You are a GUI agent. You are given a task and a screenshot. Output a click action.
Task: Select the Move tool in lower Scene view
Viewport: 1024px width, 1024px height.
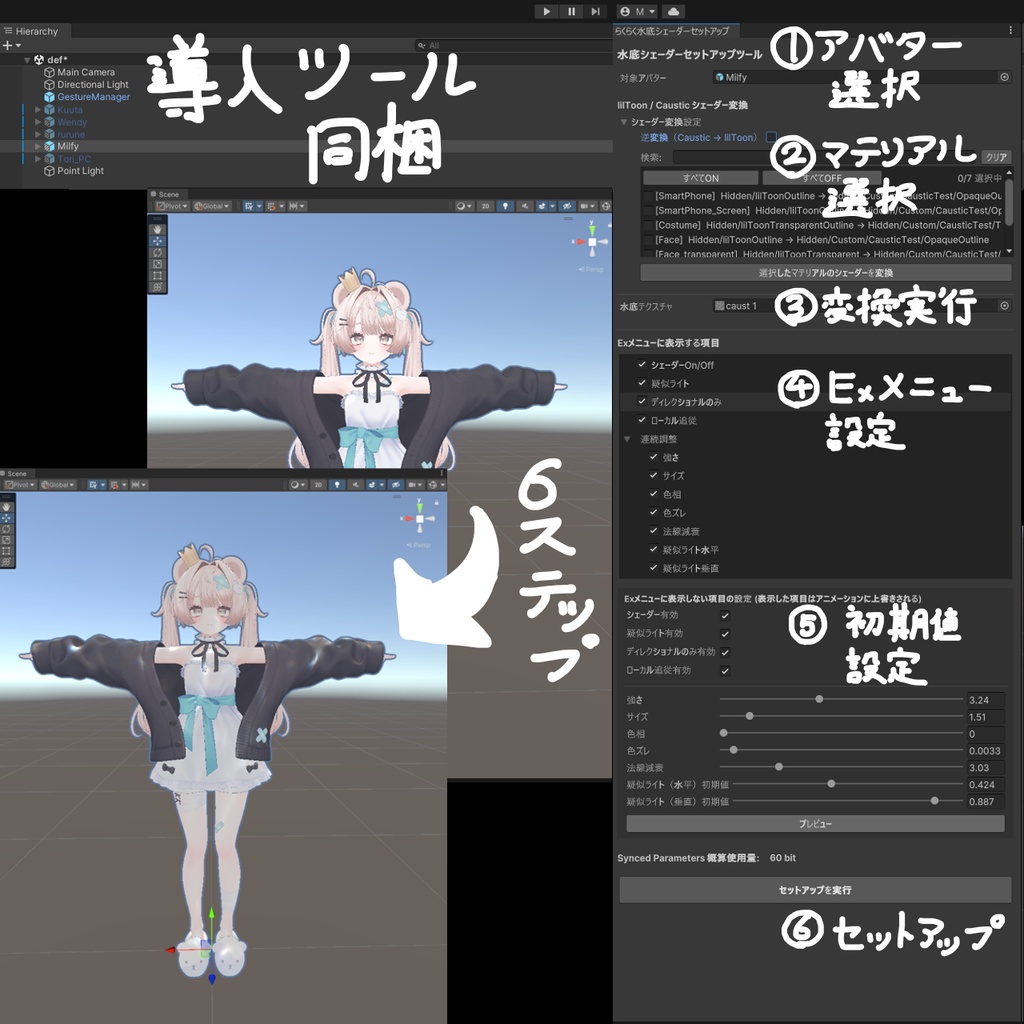click(x=7, y=518)
